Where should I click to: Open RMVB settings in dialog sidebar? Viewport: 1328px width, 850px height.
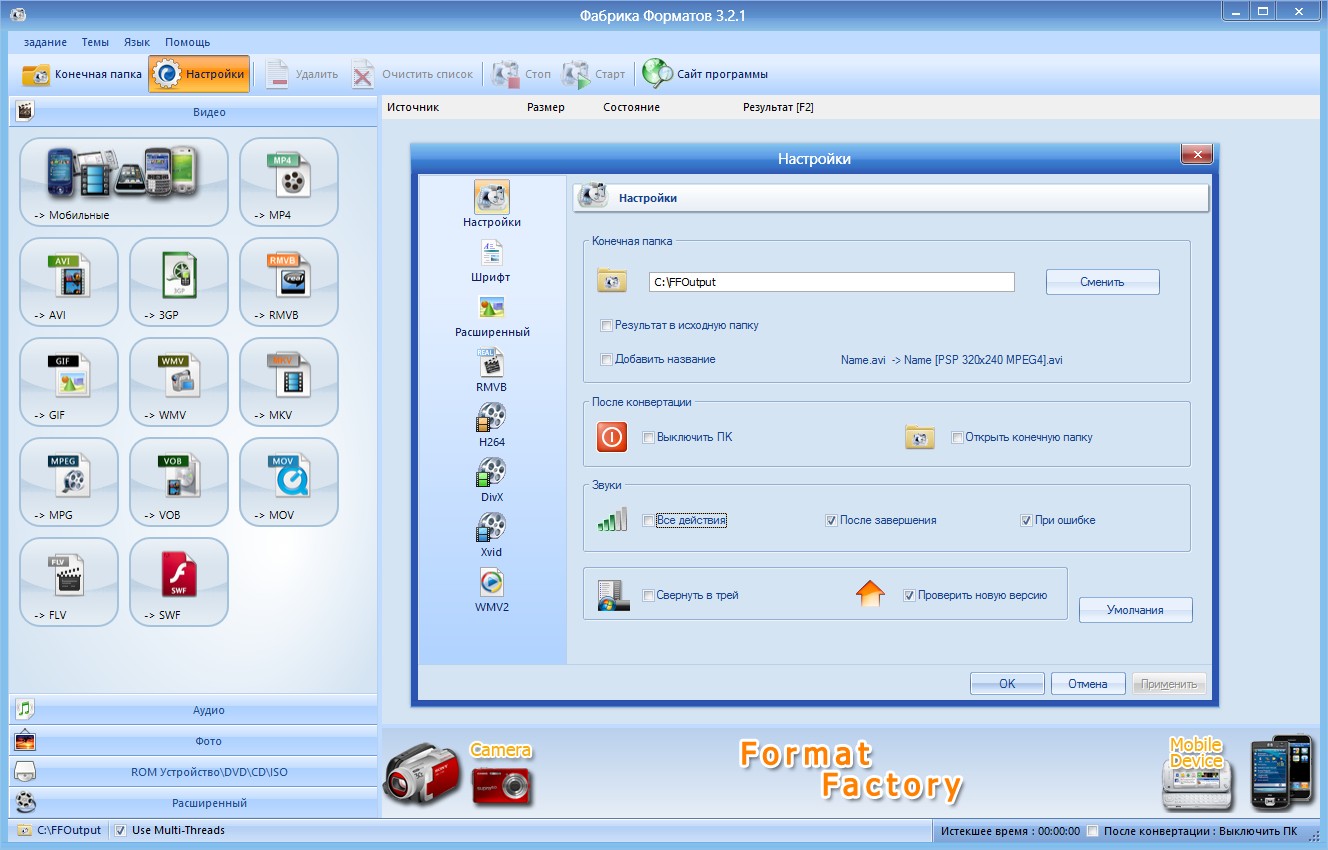[491, 371]
